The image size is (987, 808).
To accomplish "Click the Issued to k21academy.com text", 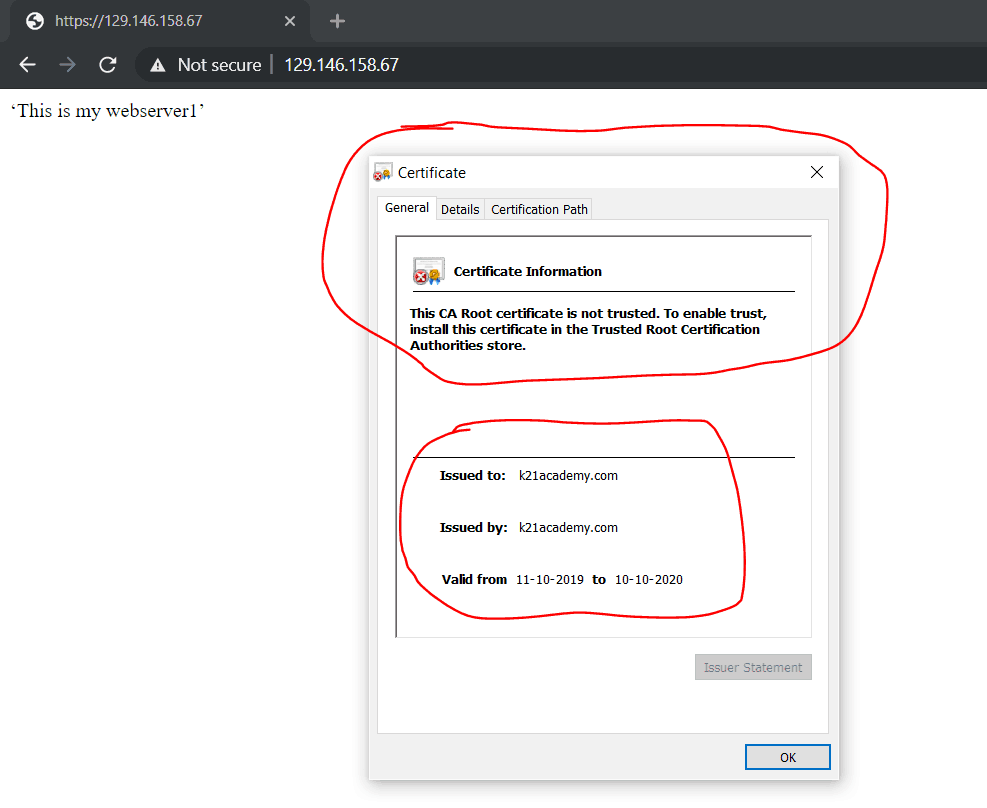I will point(568,475).
